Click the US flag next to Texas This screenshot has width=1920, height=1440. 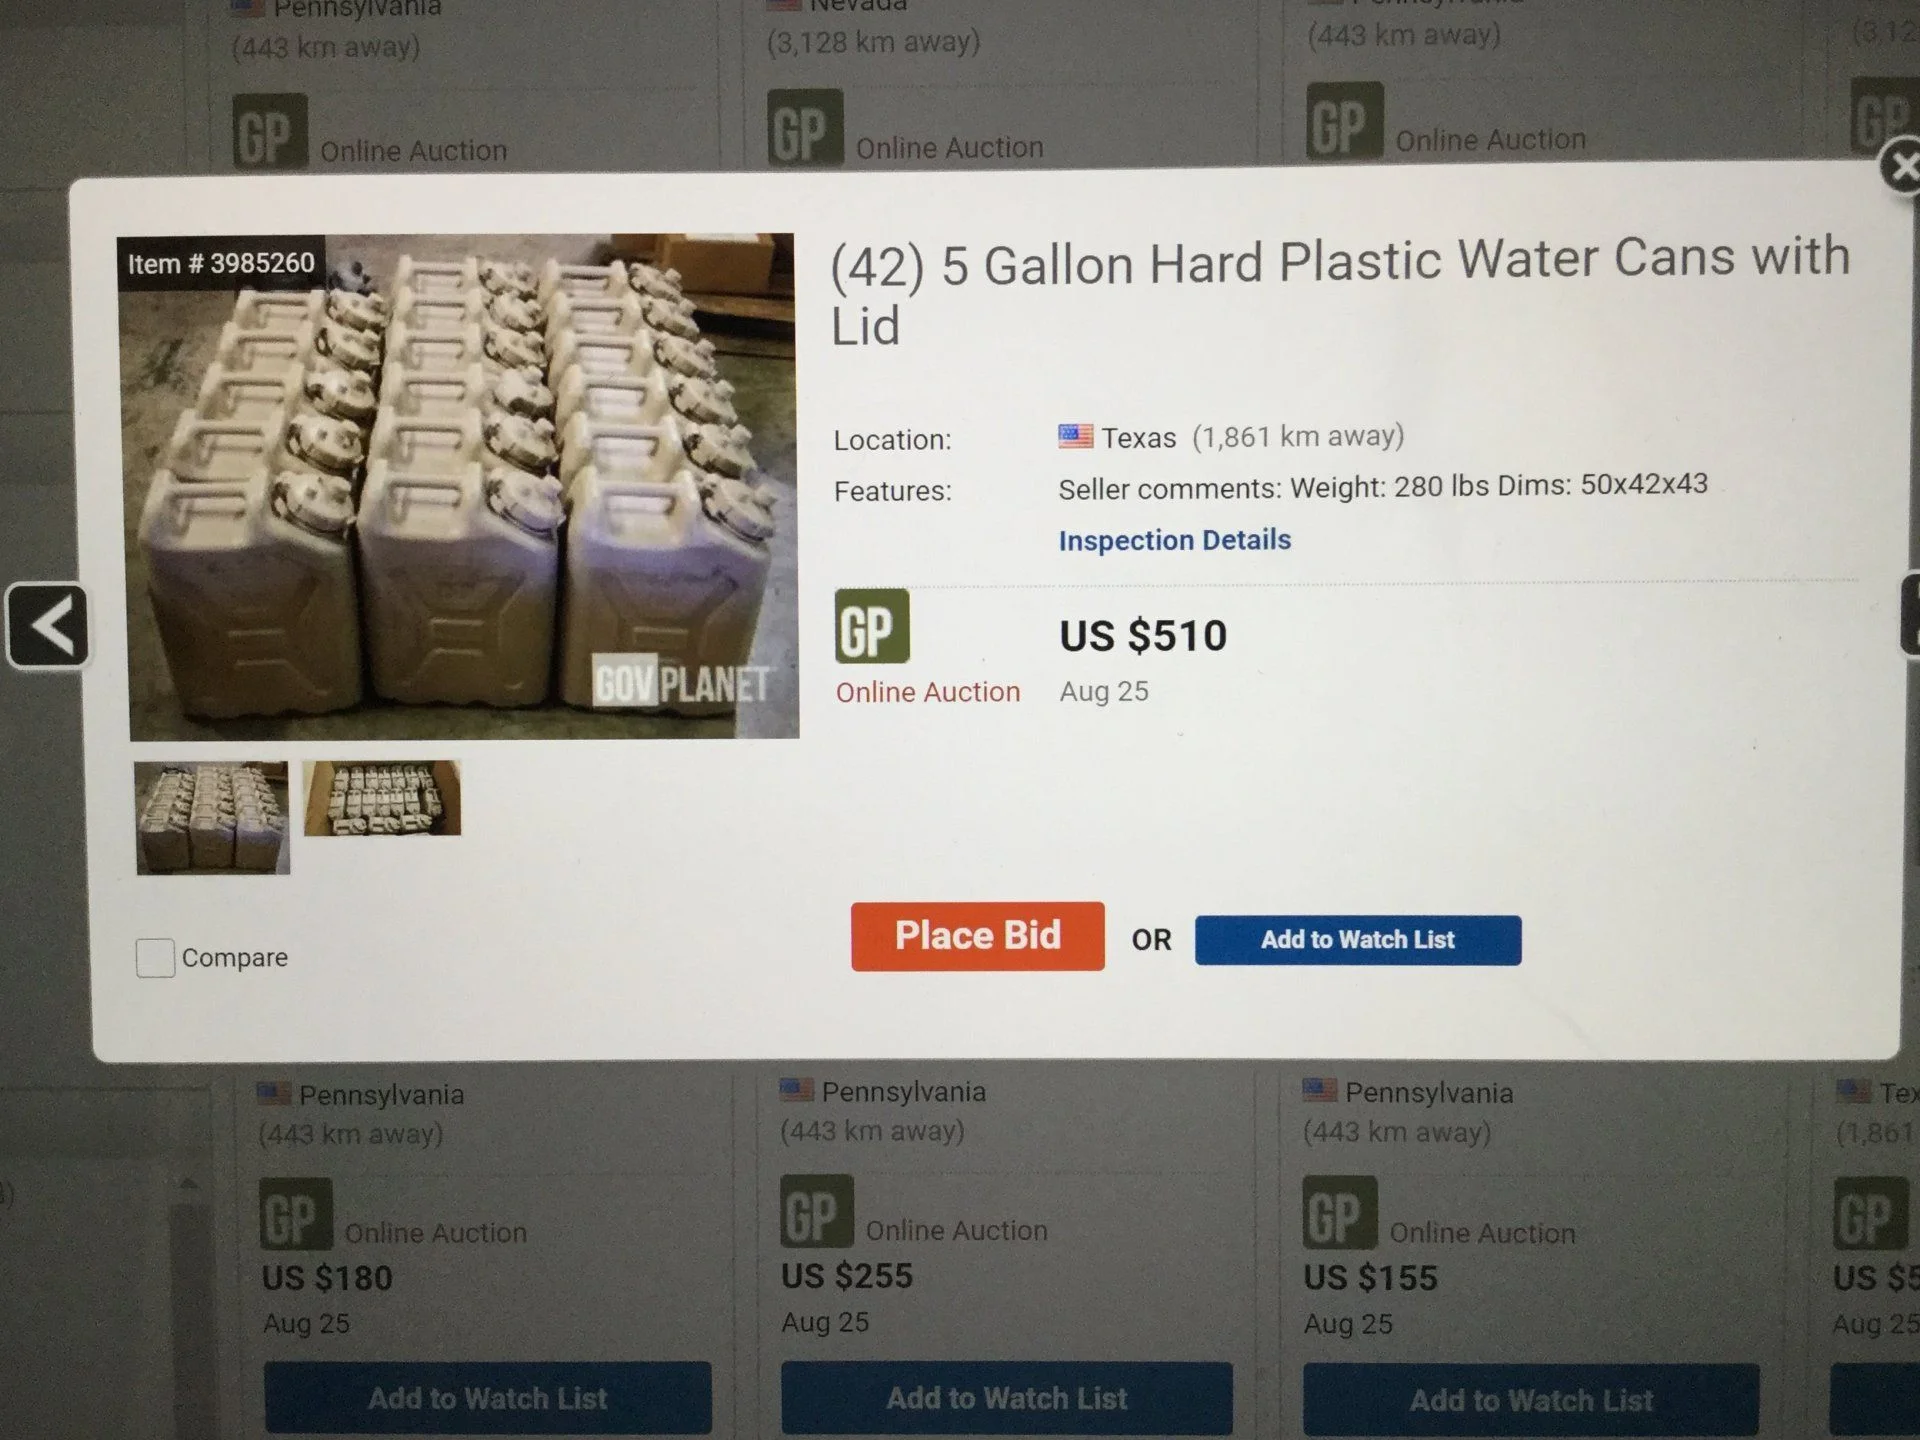[x=1075, y=437]
